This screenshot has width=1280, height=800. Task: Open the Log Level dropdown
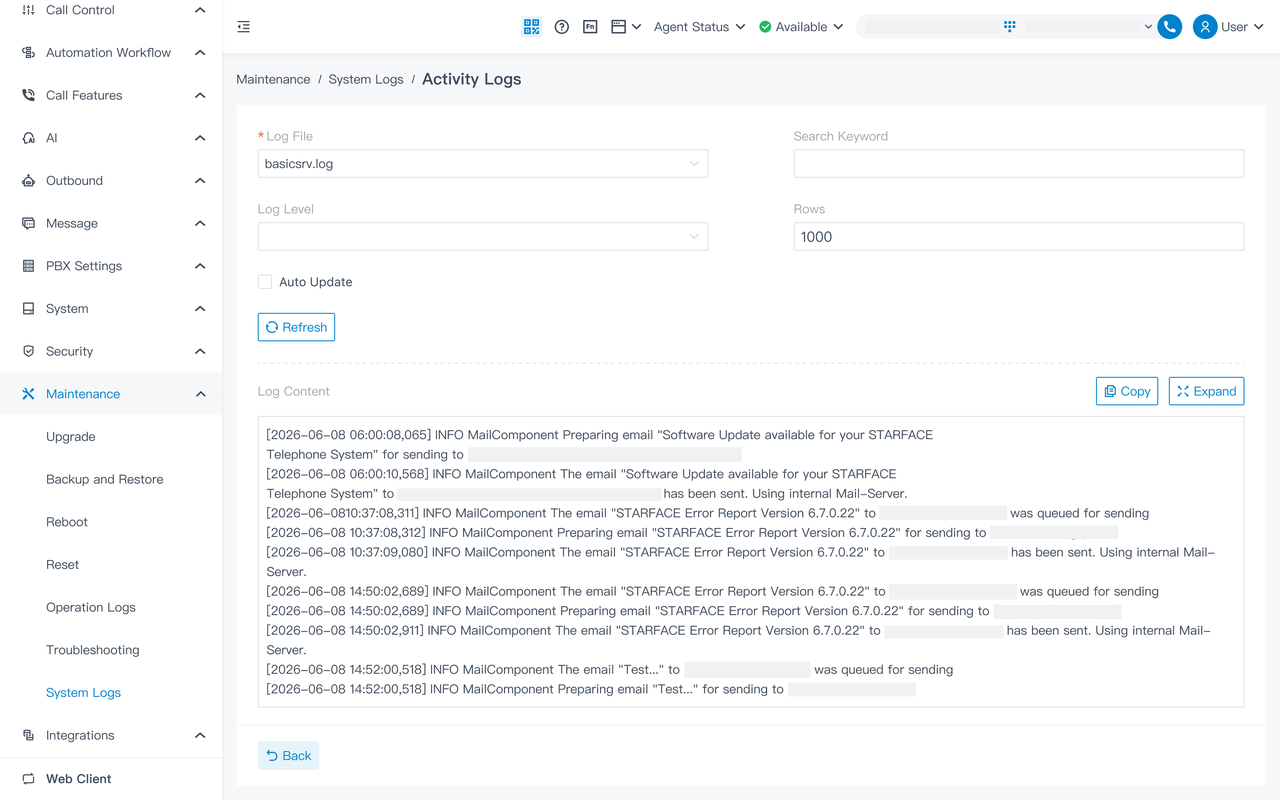(483, 237)
